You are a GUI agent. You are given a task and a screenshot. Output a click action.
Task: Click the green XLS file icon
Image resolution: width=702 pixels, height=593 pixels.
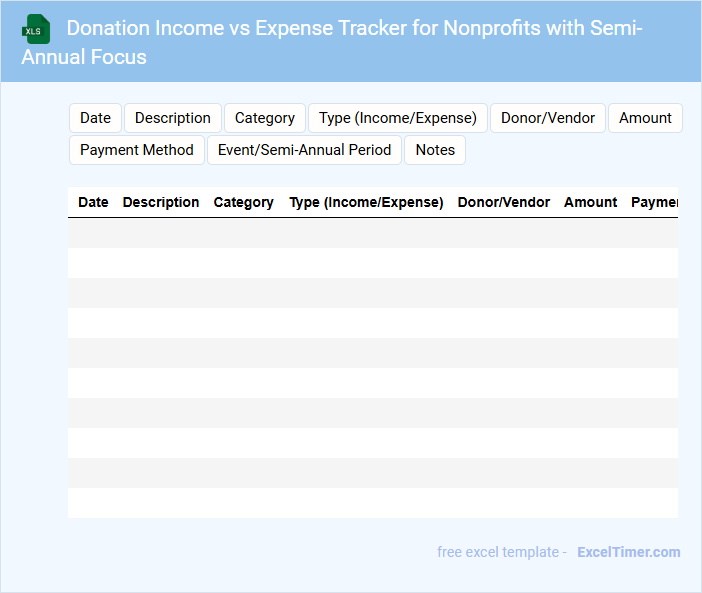[37, 29]
